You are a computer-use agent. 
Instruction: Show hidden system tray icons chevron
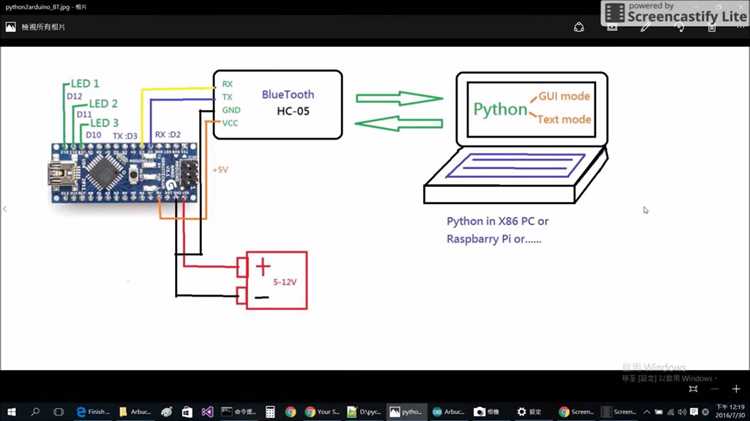647,412
